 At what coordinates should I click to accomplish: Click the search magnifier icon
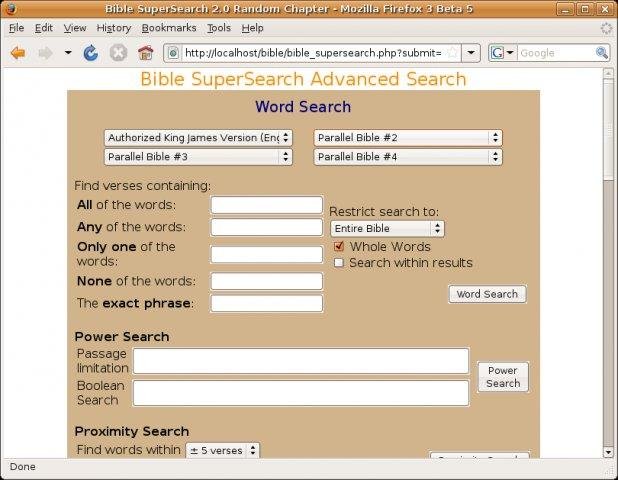pos(601,53)
